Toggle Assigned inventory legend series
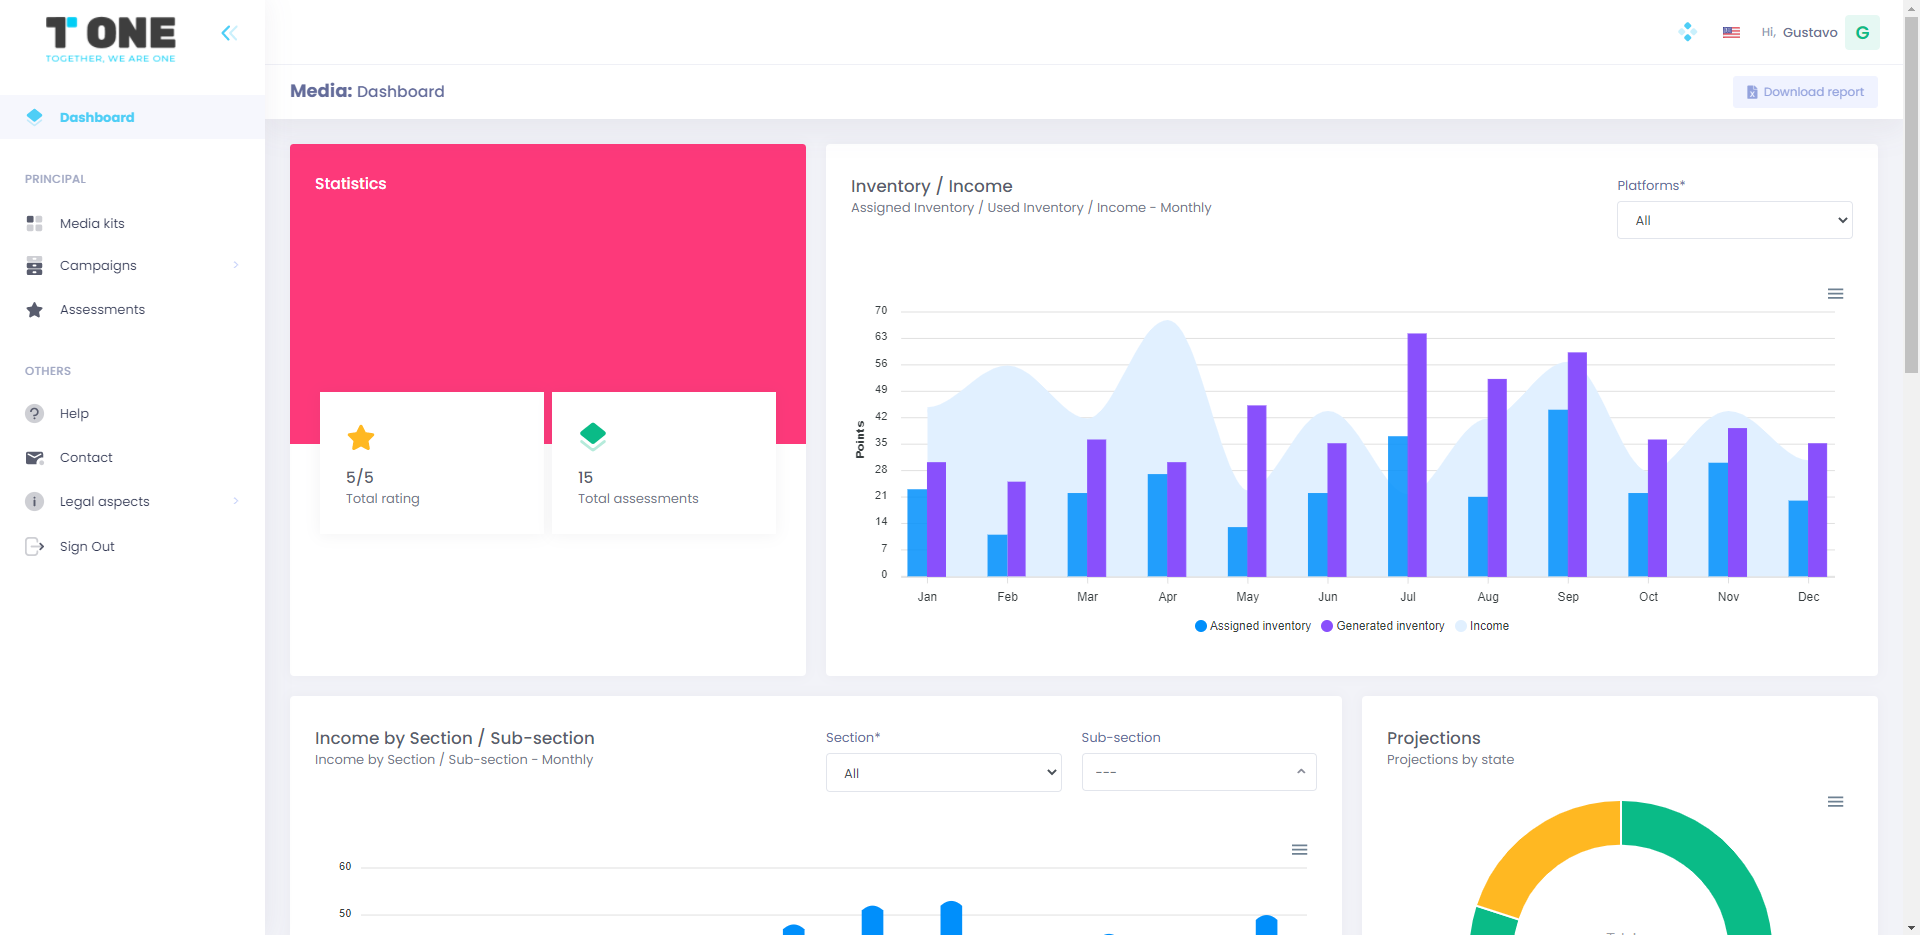 [1253, 626]
